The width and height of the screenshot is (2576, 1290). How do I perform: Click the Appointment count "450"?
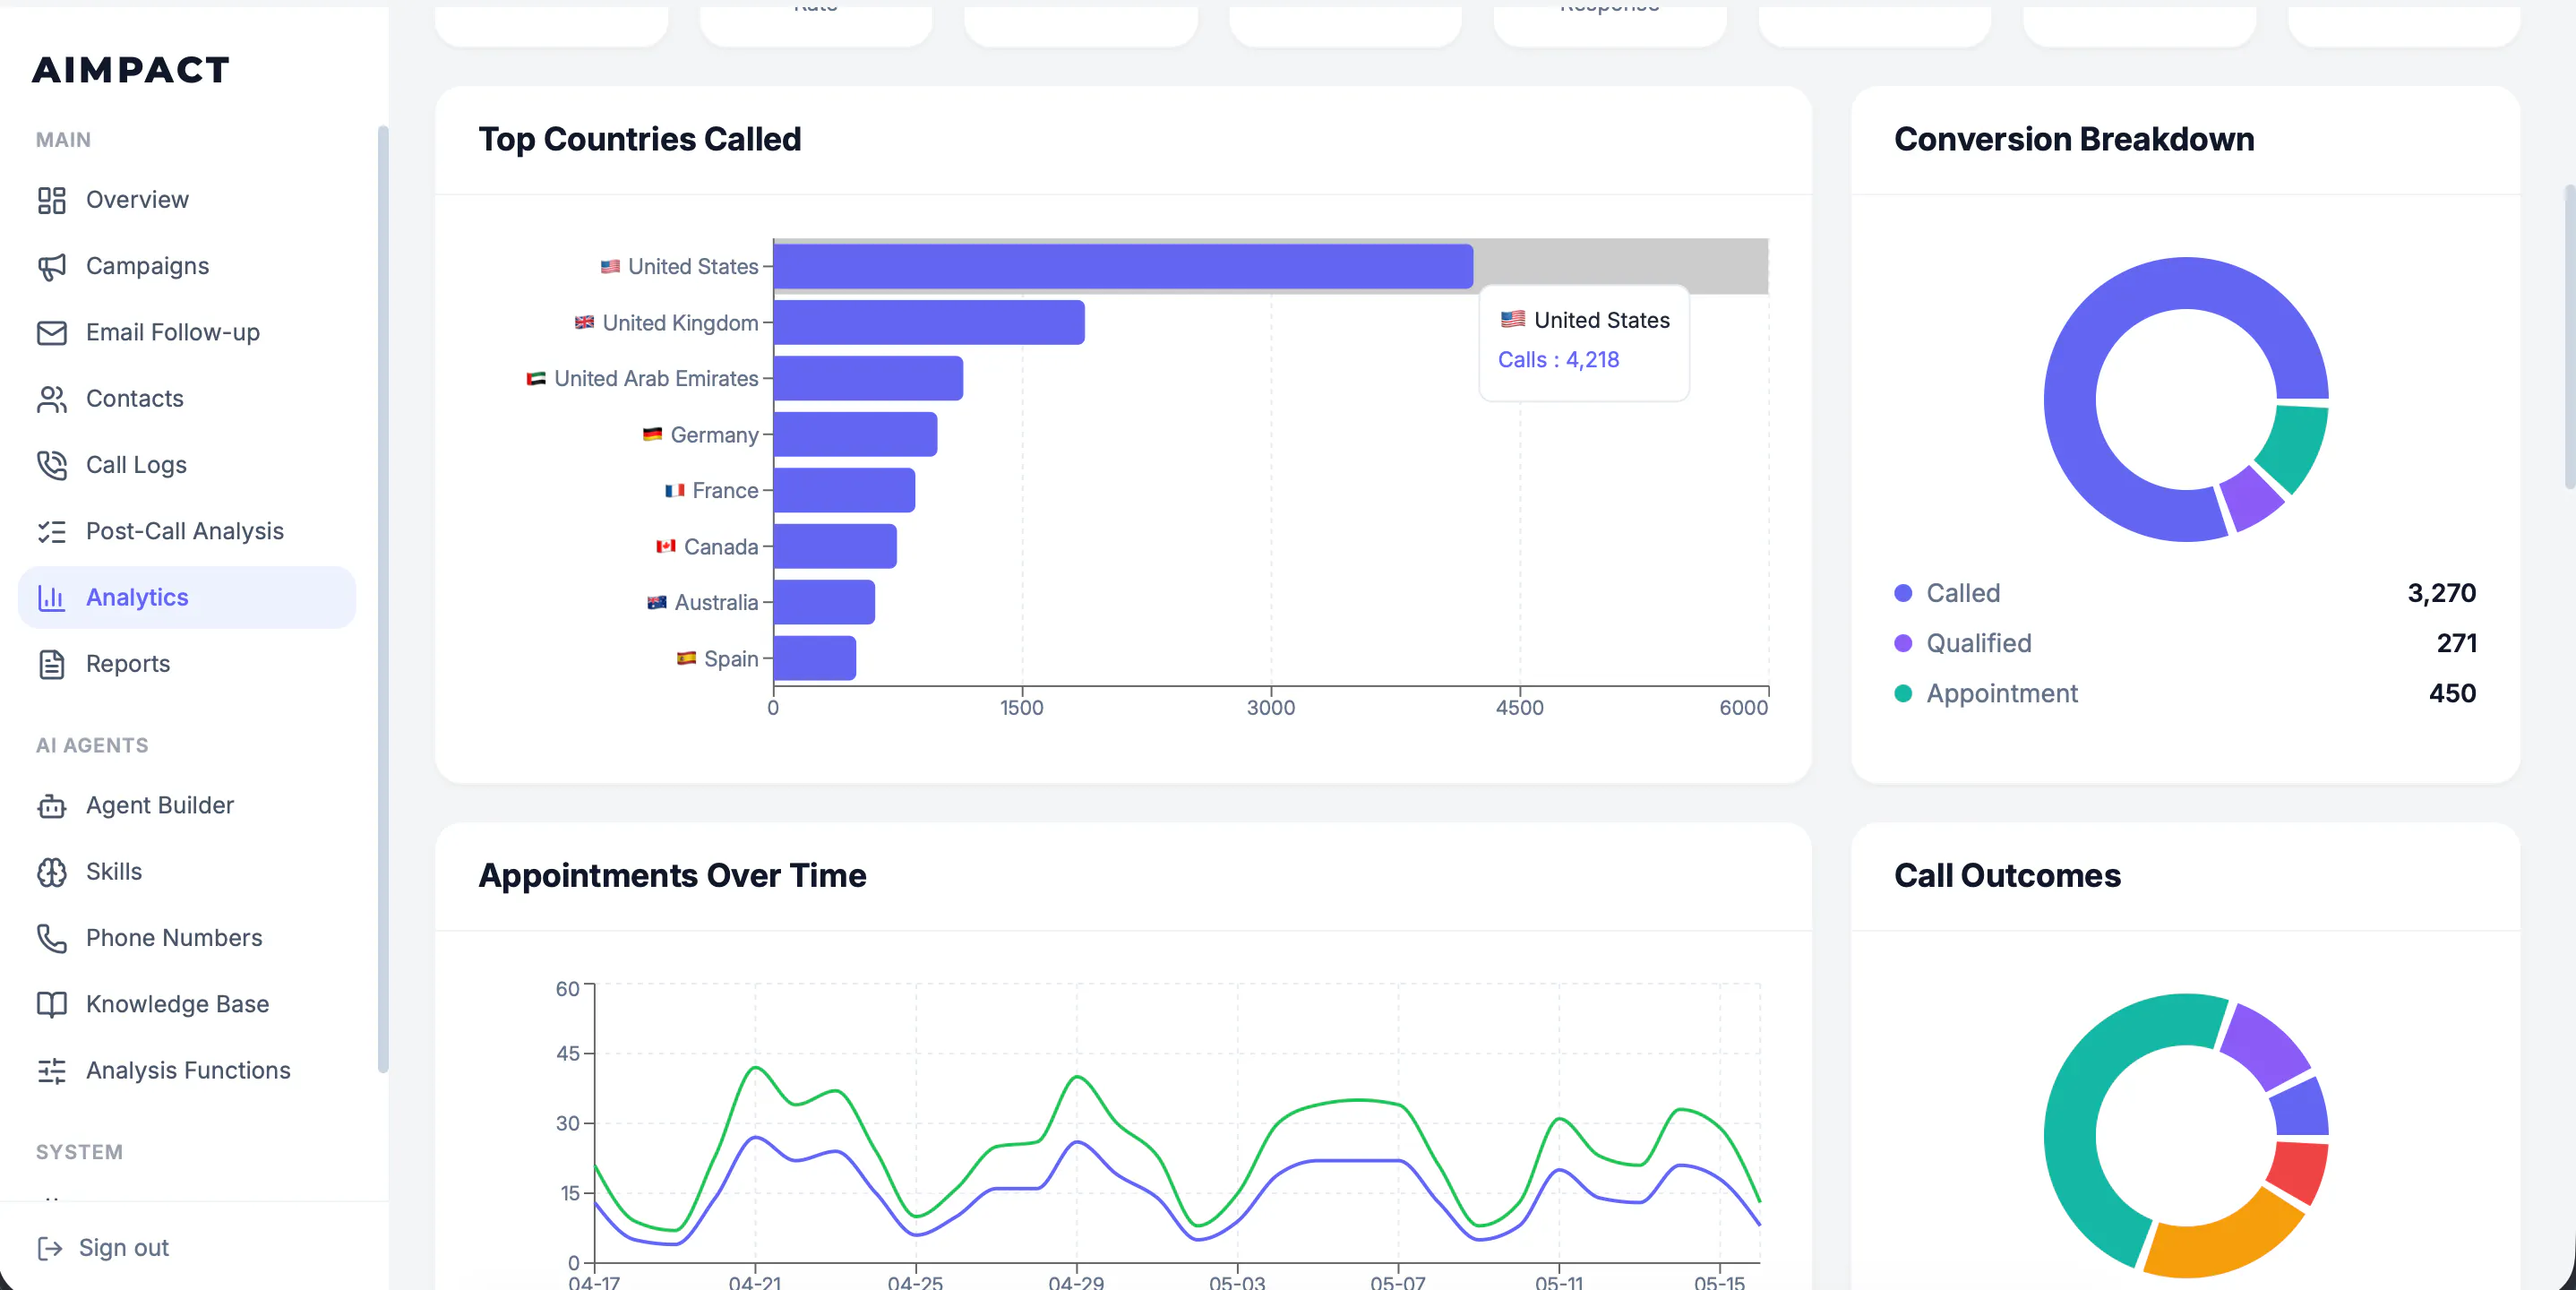2452,693
